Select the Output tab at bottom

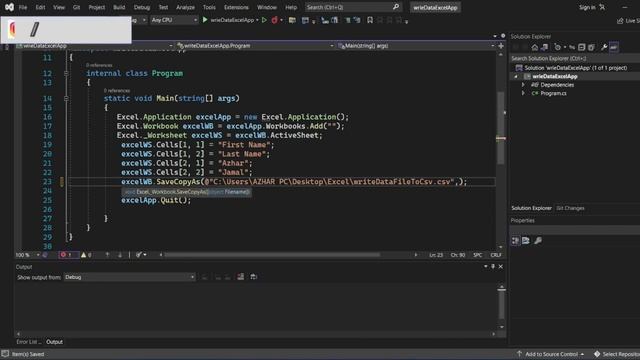(x=54, y=342)
